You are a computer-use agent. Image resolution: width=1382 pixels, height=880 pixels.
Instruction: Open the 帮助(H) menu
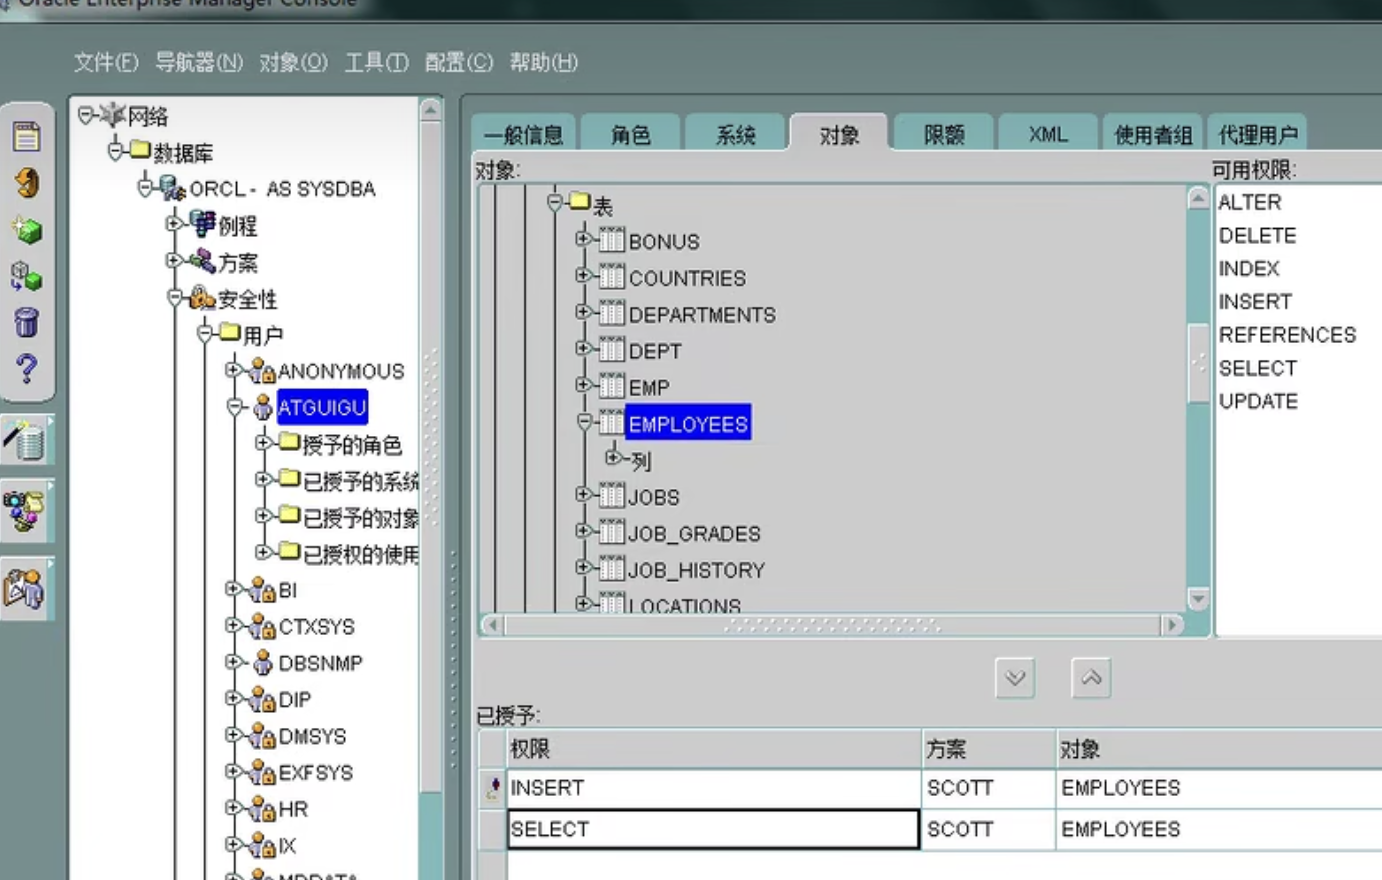[x=543, y=62]
